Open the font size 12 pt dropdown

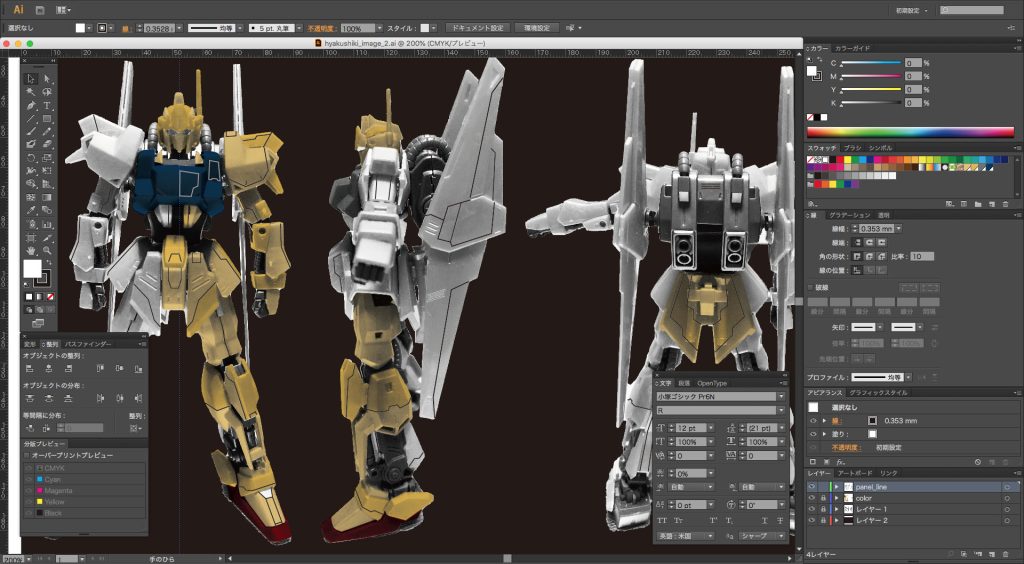[x=706, y=428]
